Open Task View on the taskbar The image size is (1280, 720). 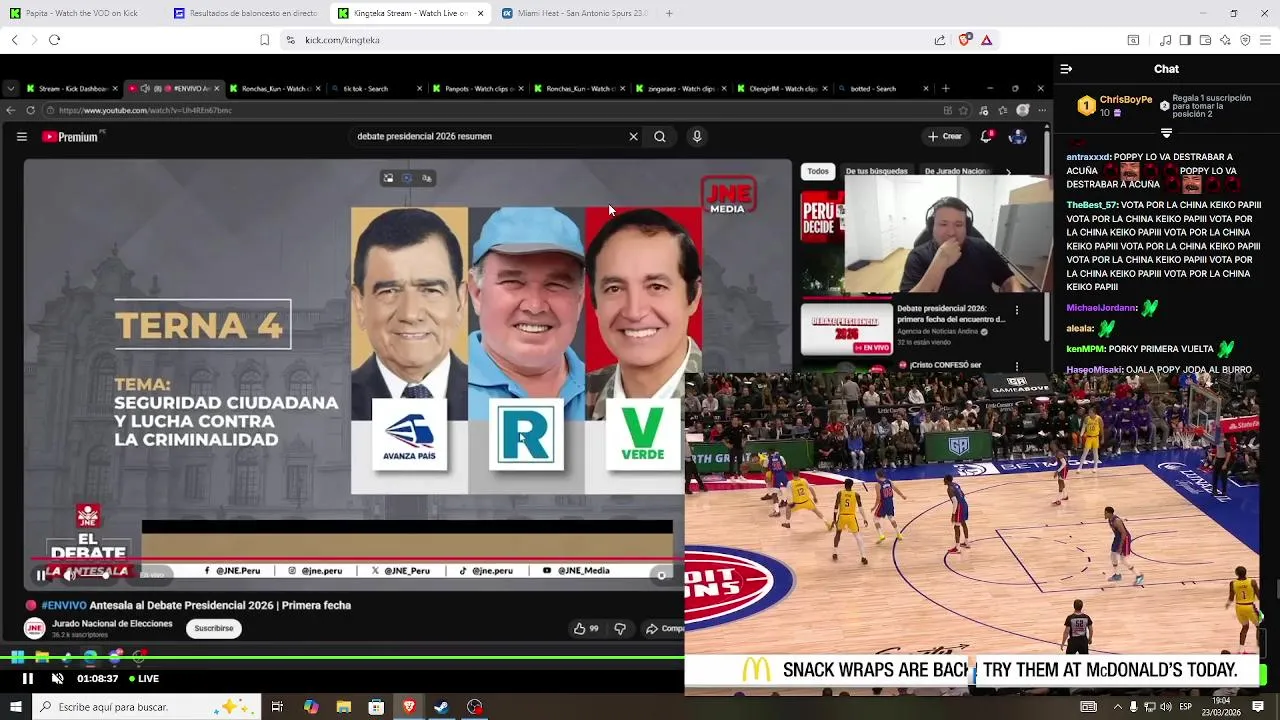[277, 707]
